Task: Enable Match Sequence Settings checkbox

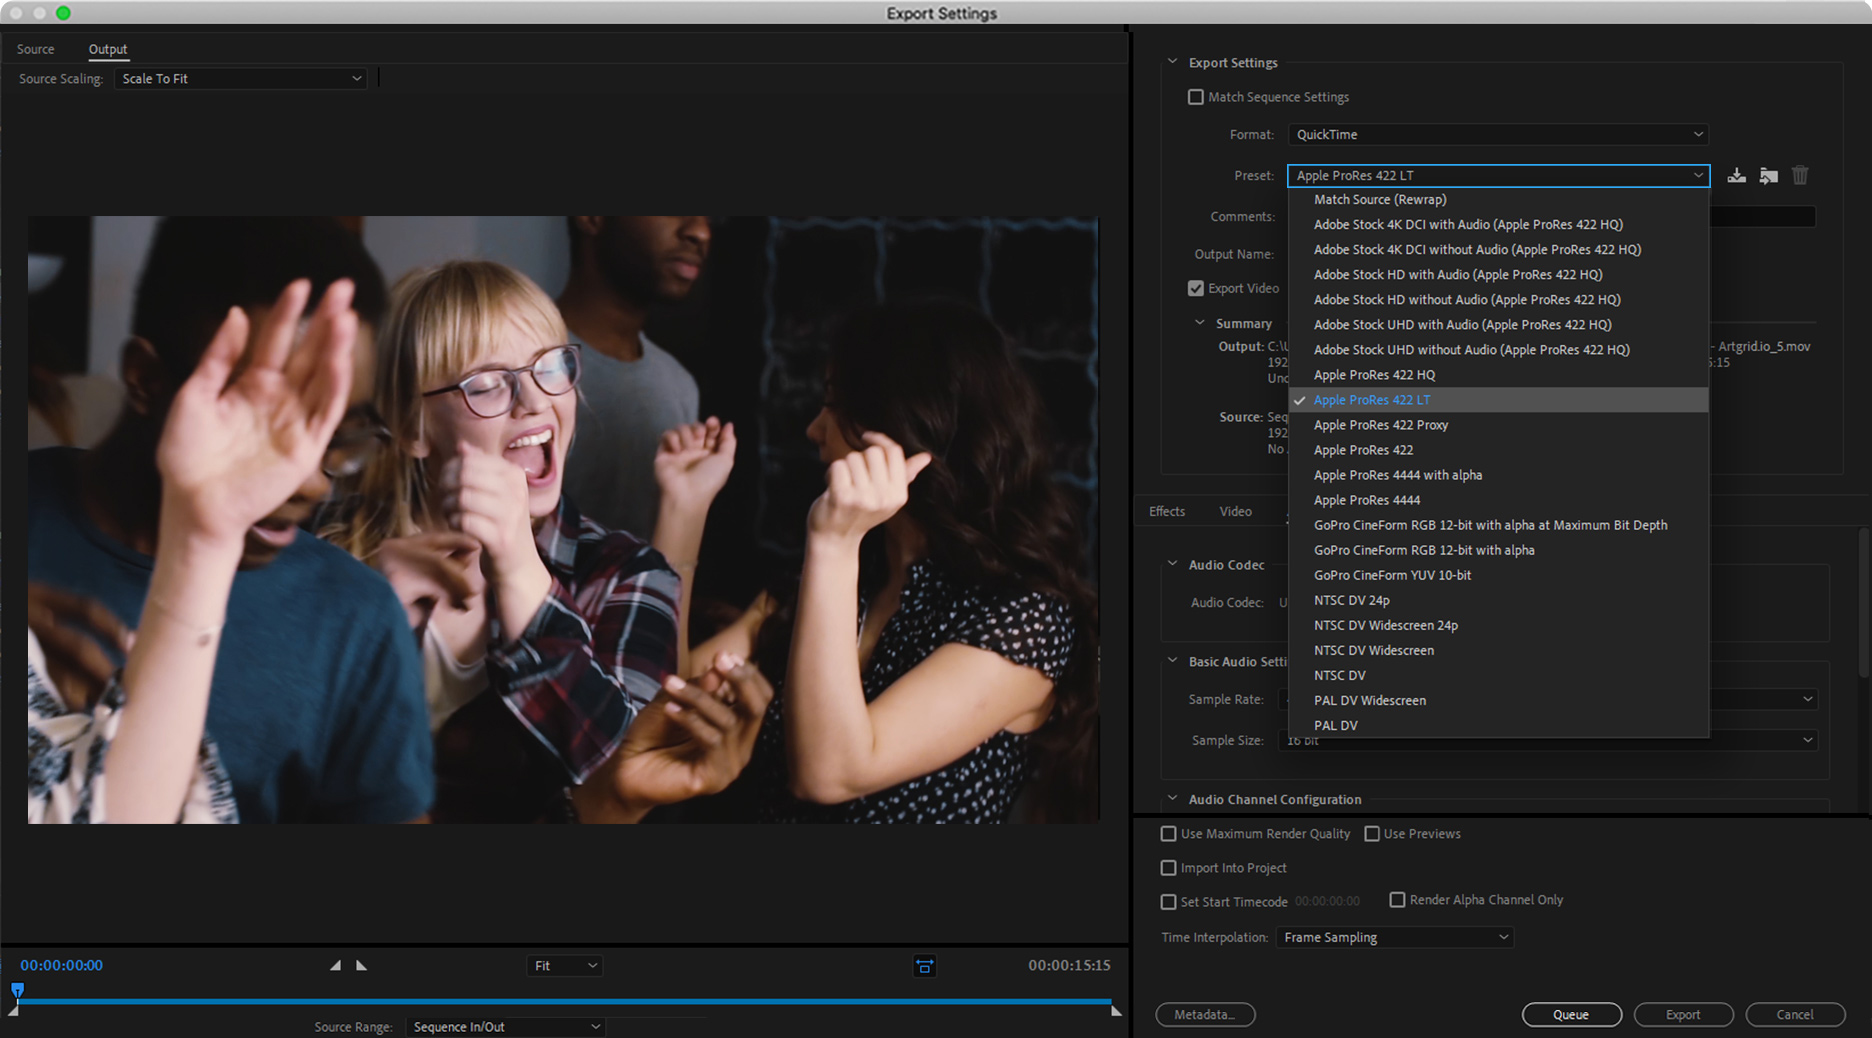Action: click(1196, 97)
